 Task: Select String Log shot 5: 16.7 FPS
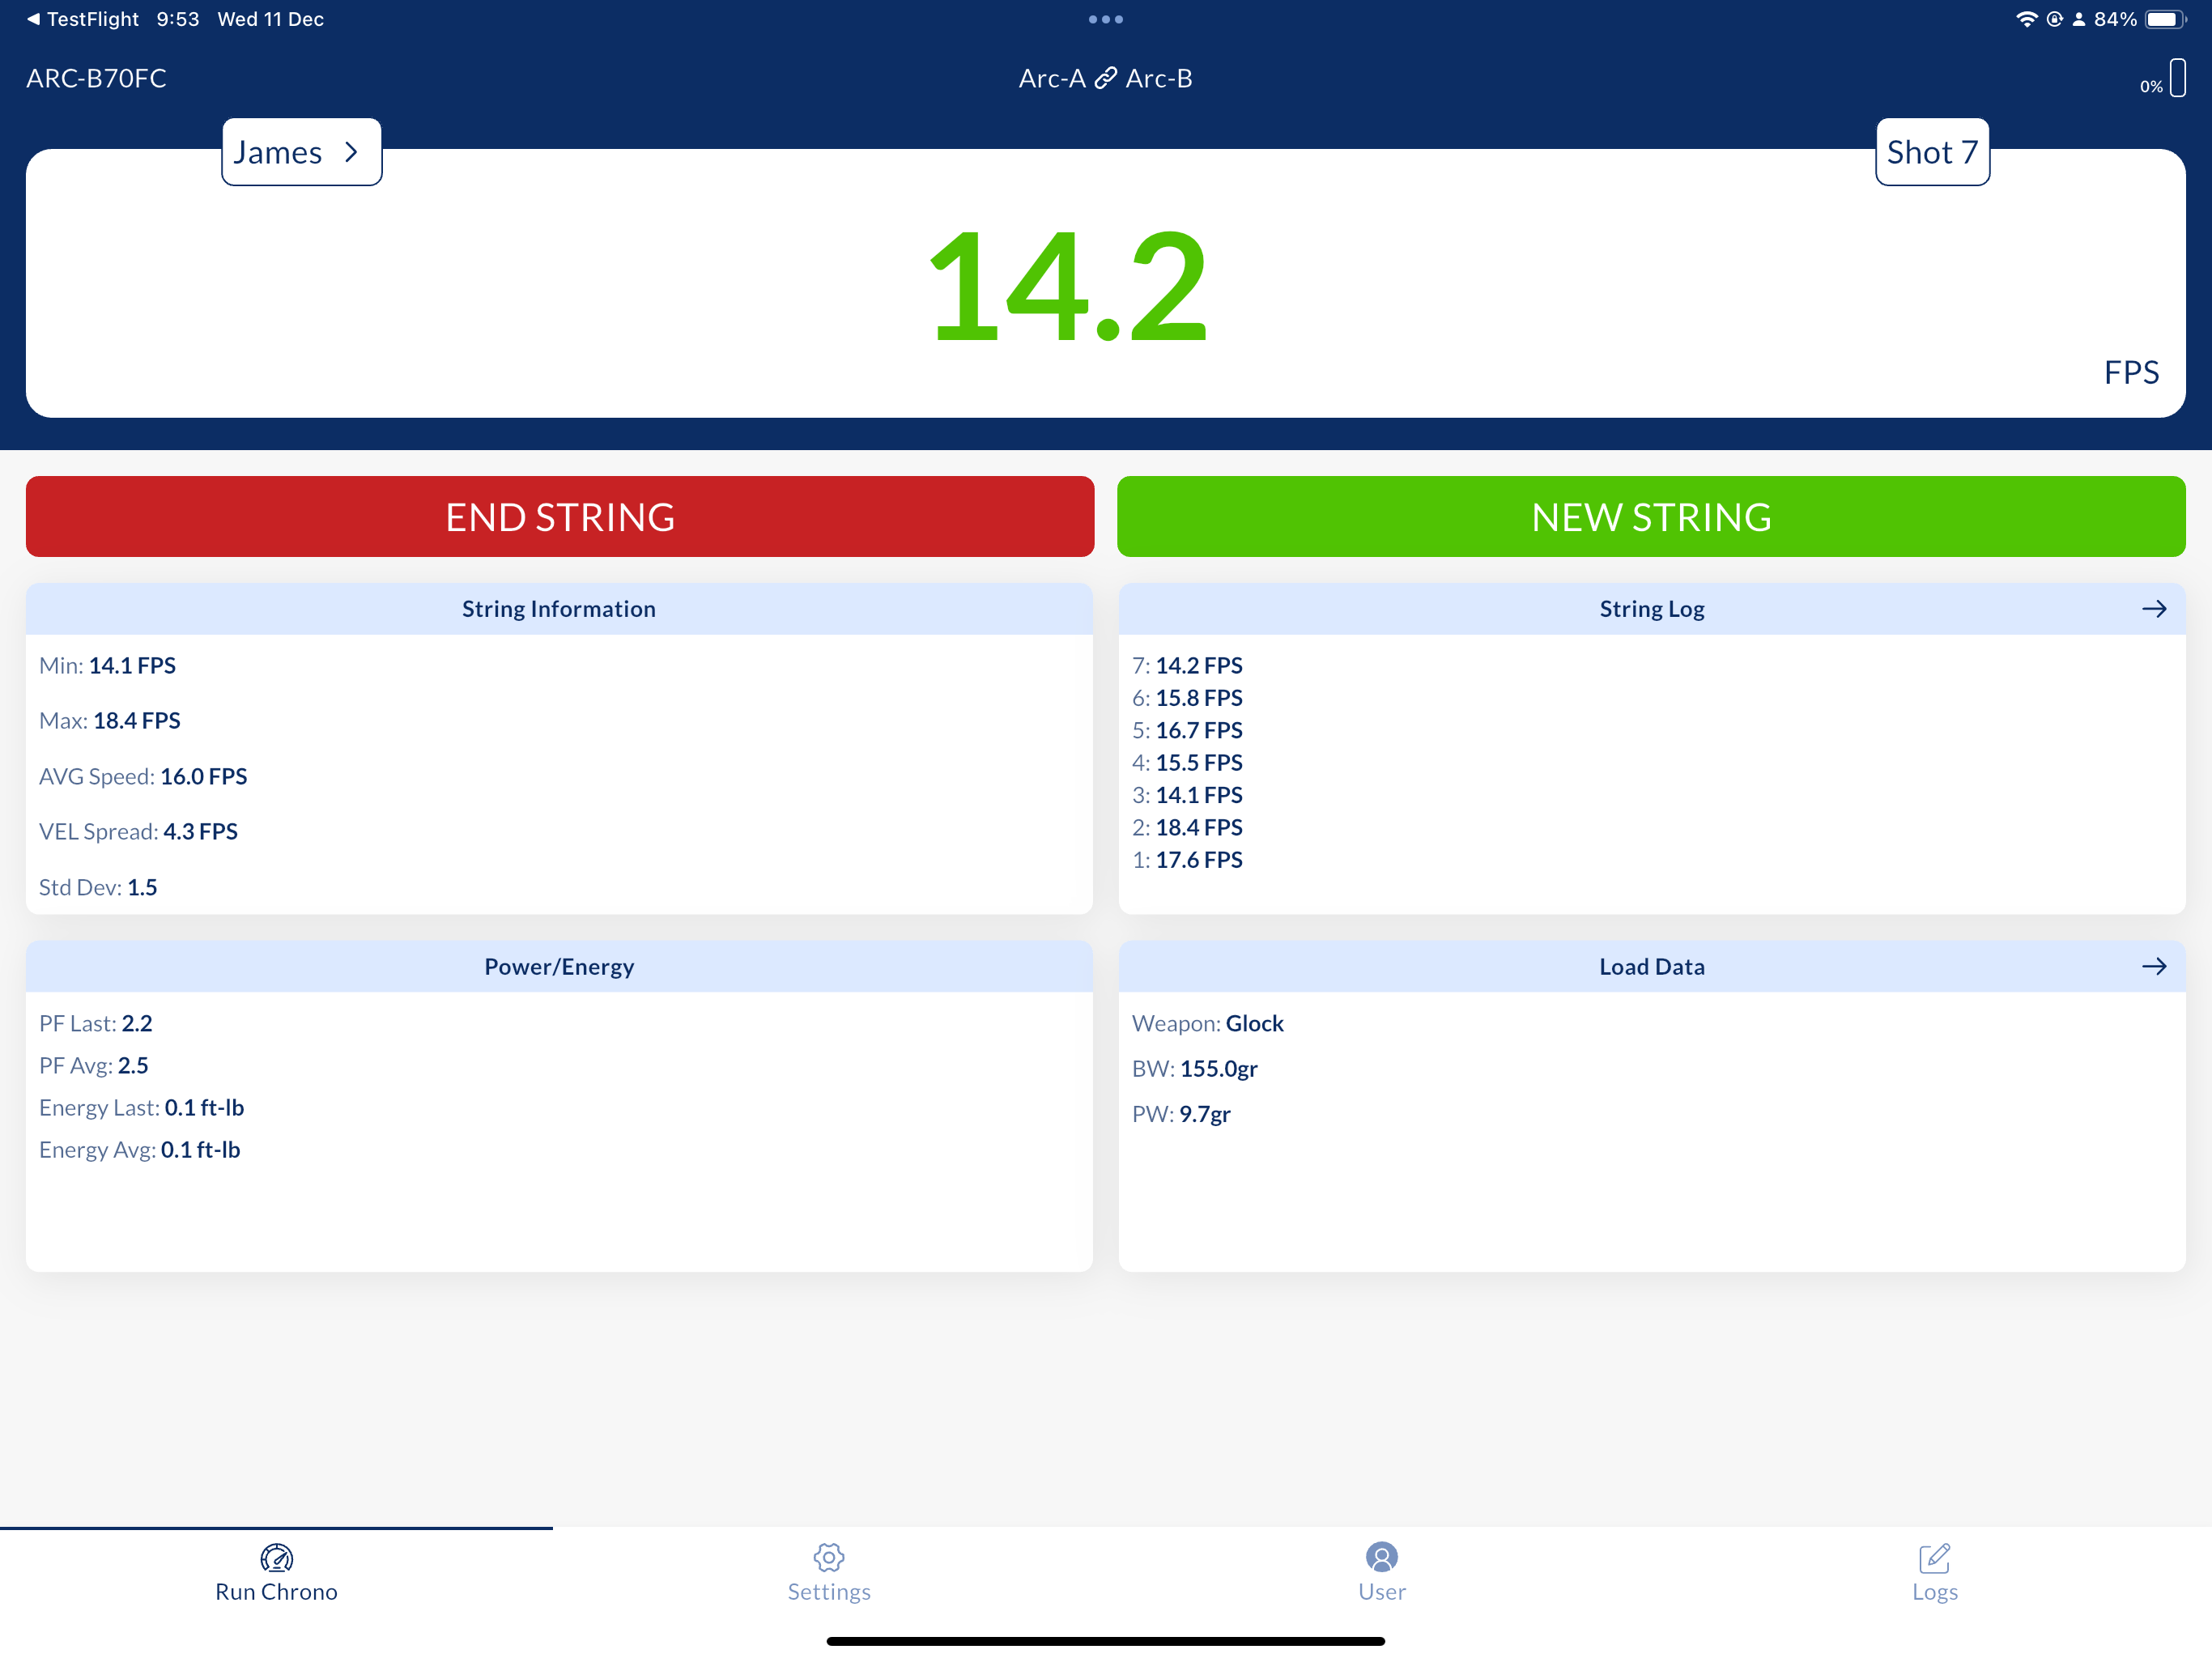pyautogui.click(x=1187, y=730)
